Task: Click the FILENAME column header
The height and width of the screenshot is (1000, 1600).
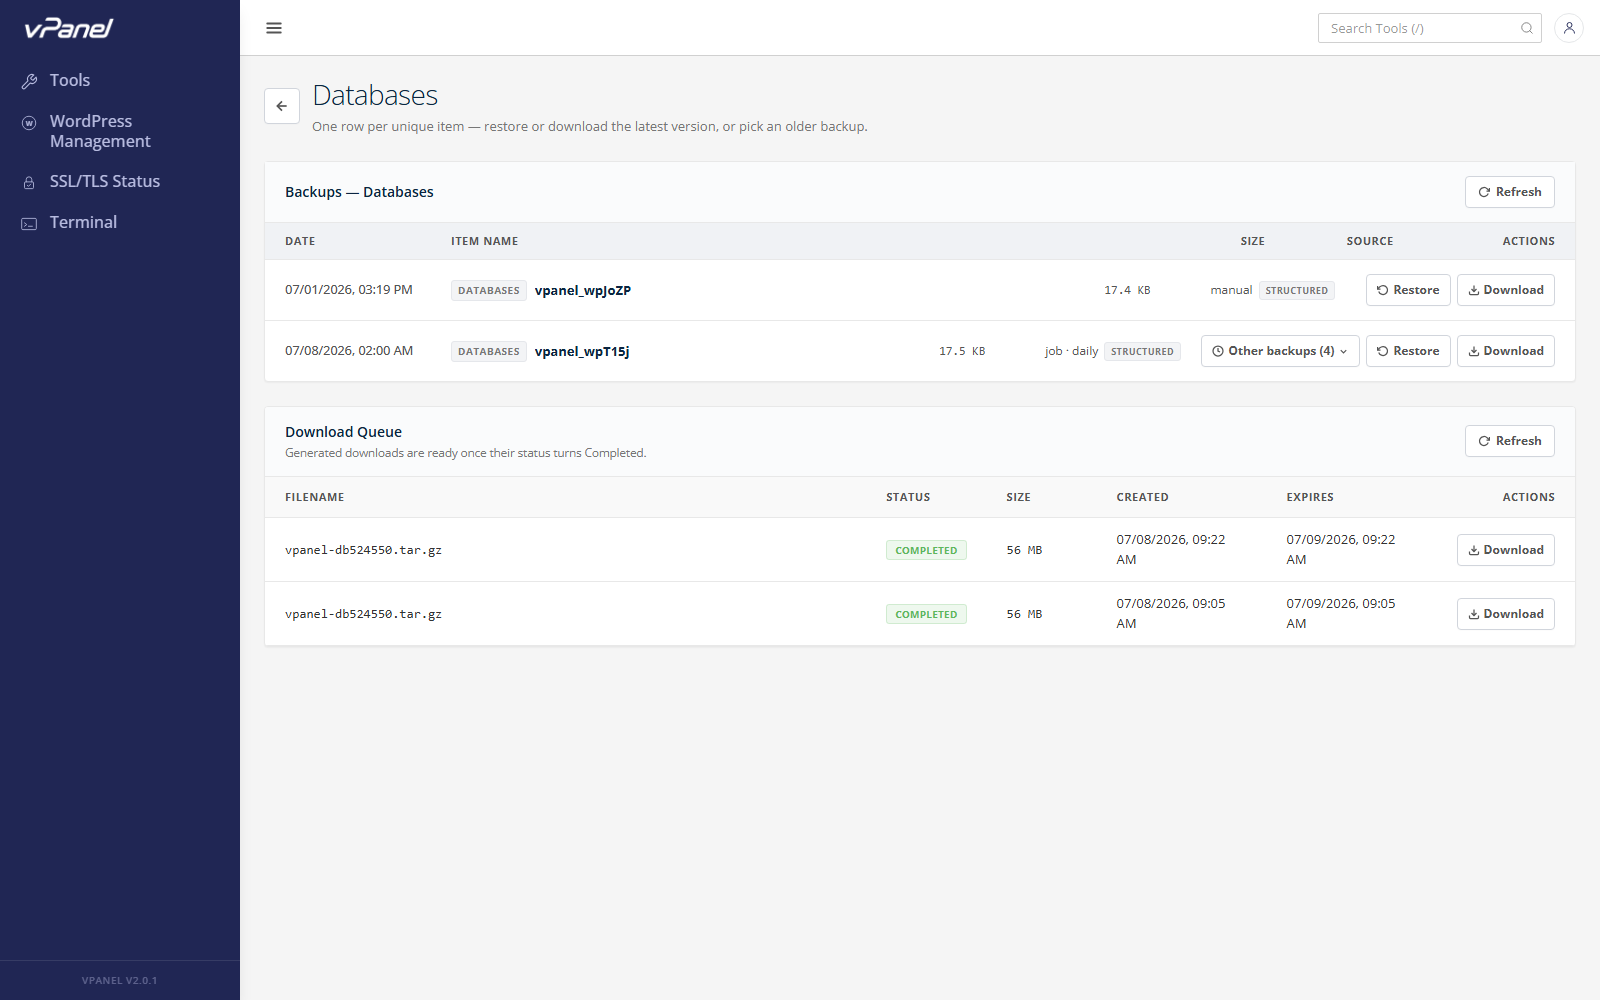Action: coord(314,497)
